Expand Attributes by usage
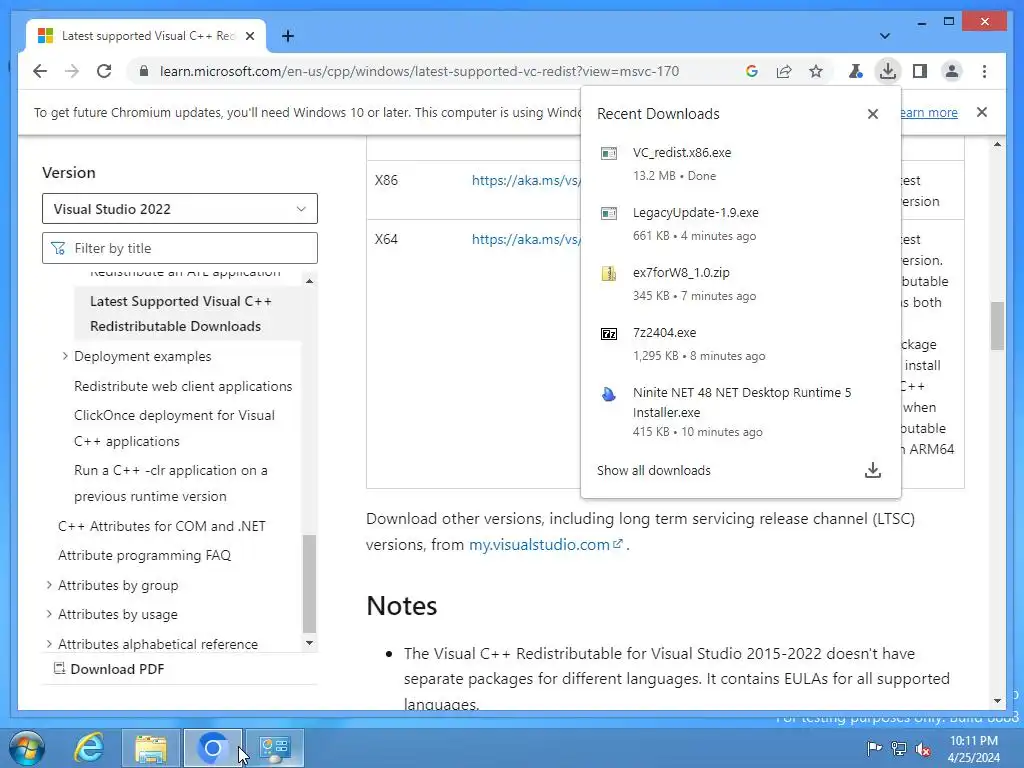1024x768 pixels. (49, 615)
